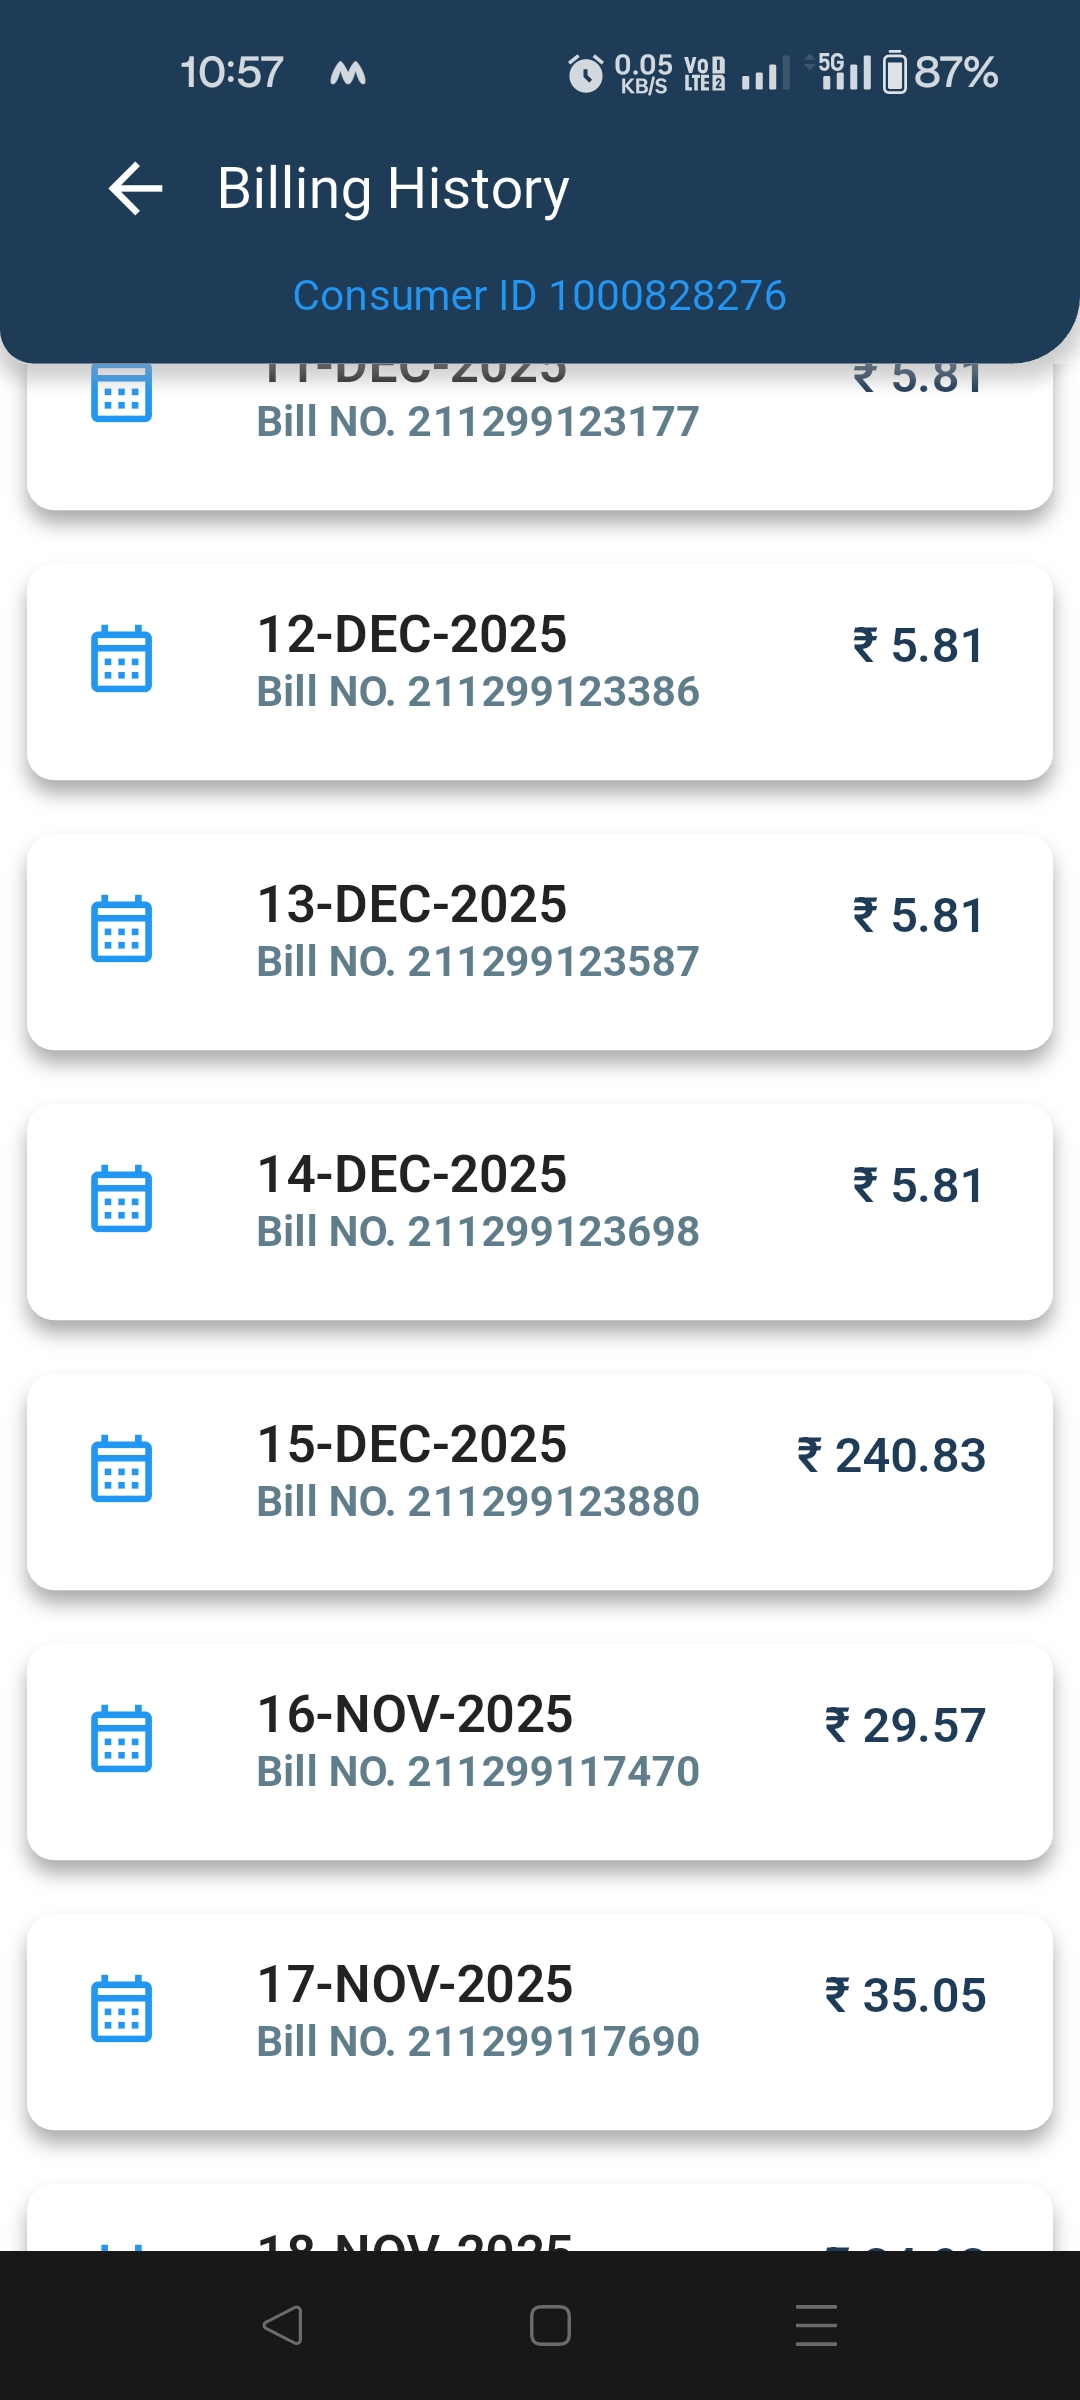Tap the ₹ 240.83 bill amount
Viewport: 1080px width, 2400px height.
[x=891, y=1456]
